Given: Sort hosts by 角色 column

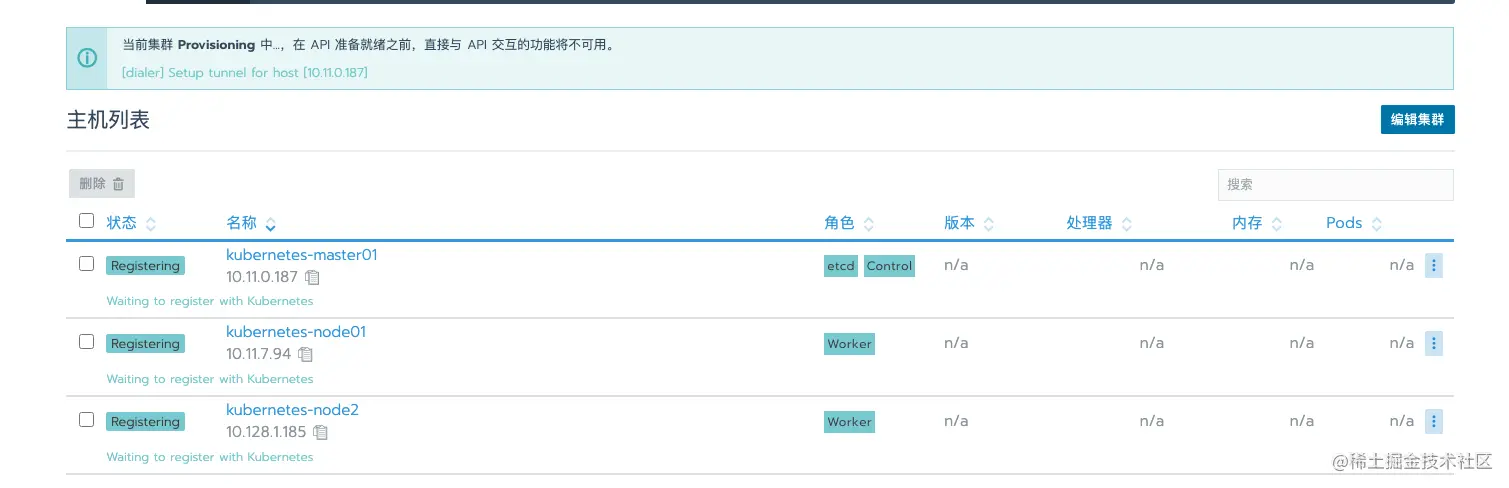Looking at the screenshot, I should tap(849, 223).
